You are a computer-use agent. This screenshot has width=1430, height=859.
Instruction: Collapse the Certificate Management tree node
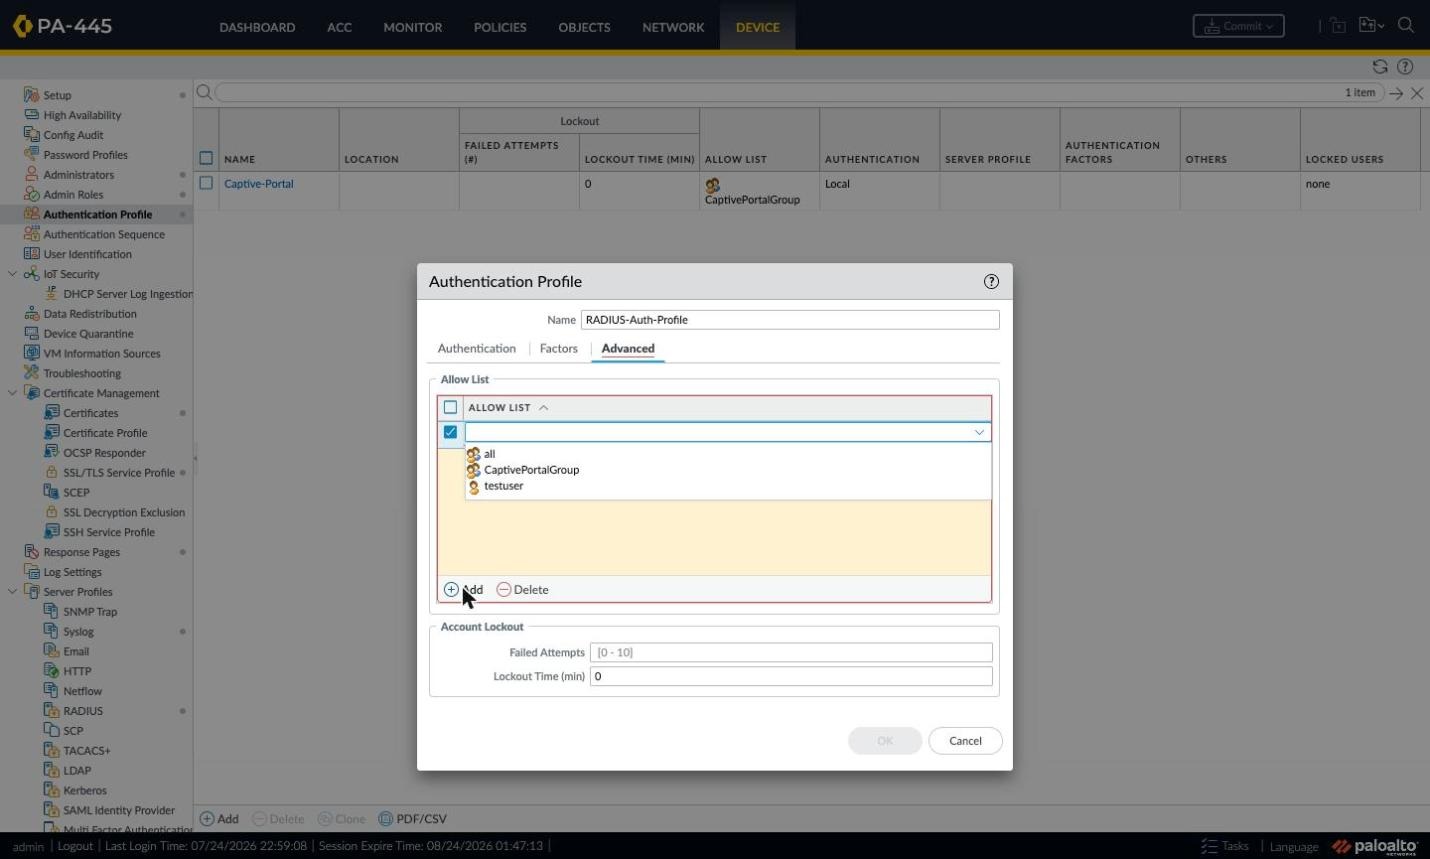point(12,393)
